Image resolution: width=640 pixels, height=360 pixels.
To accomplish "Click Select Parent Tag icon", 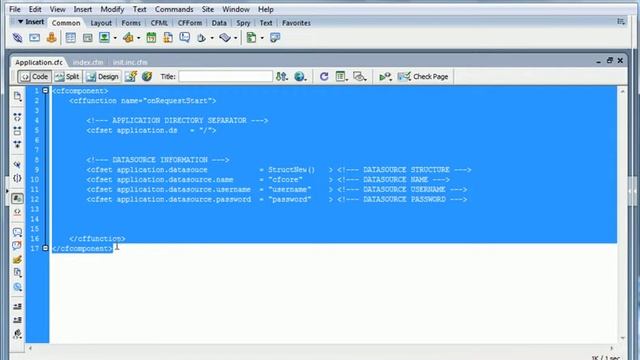I will coord(17,164).
